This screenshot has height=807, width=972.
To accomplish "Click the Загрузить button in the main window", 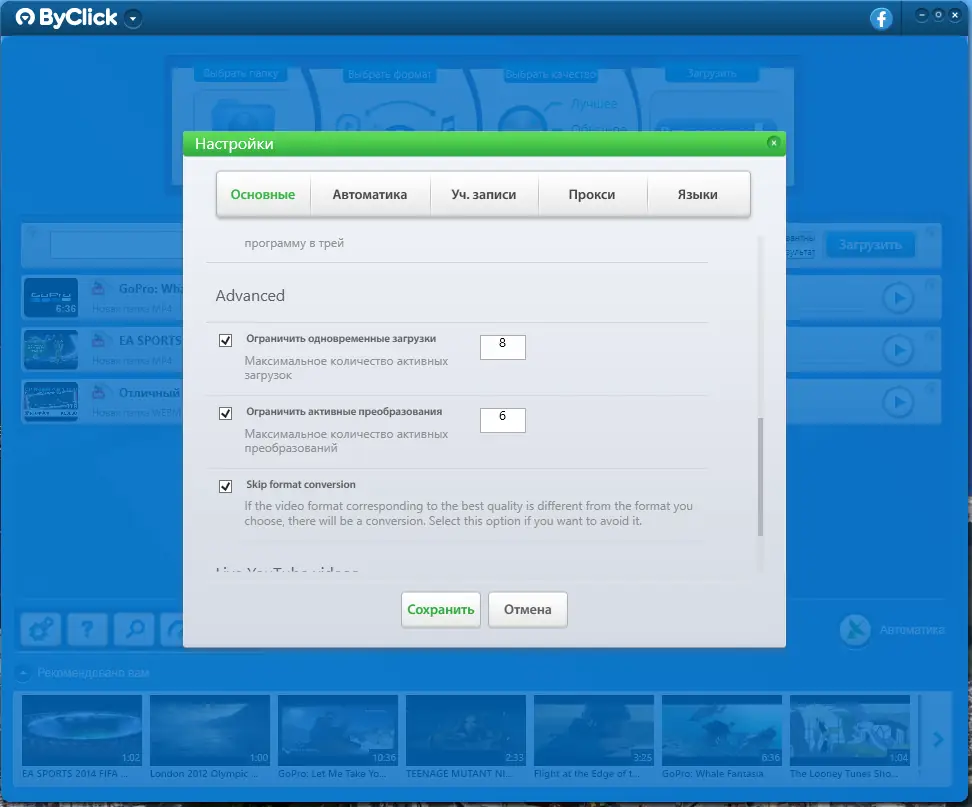I will point(870,245).
